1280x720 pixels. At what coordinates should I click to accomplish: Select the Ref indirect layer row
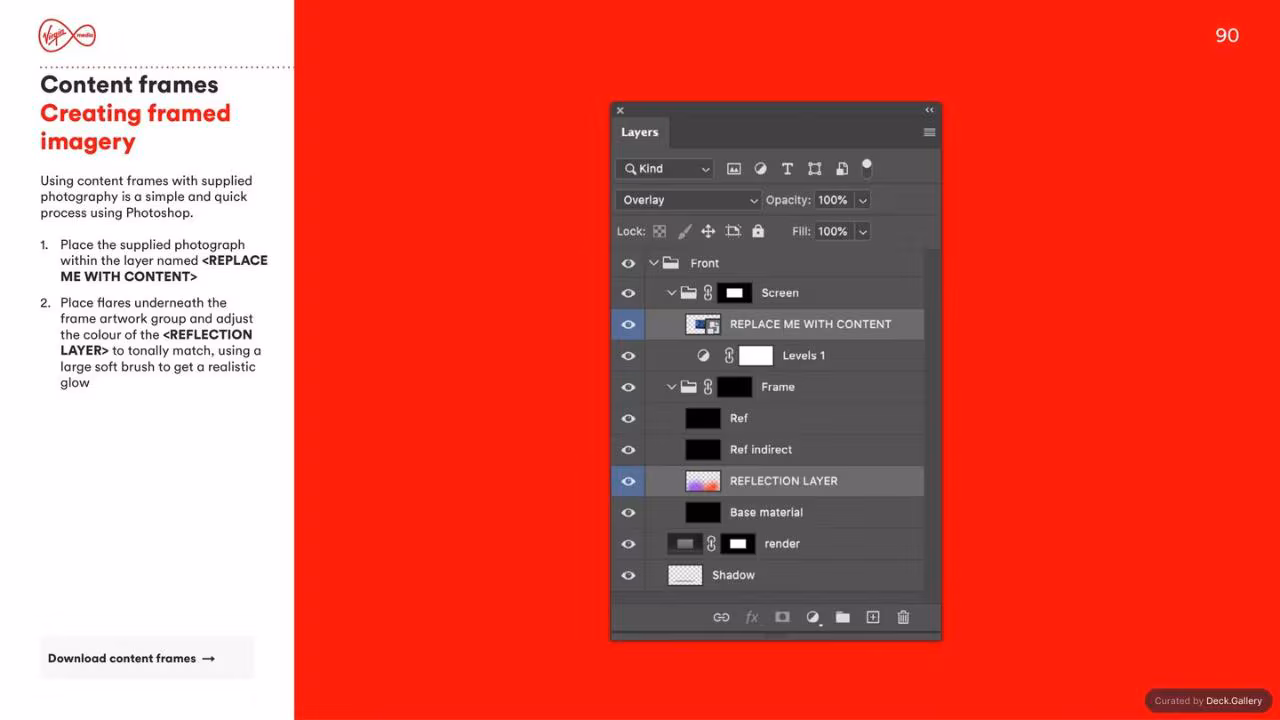point(767,450)
